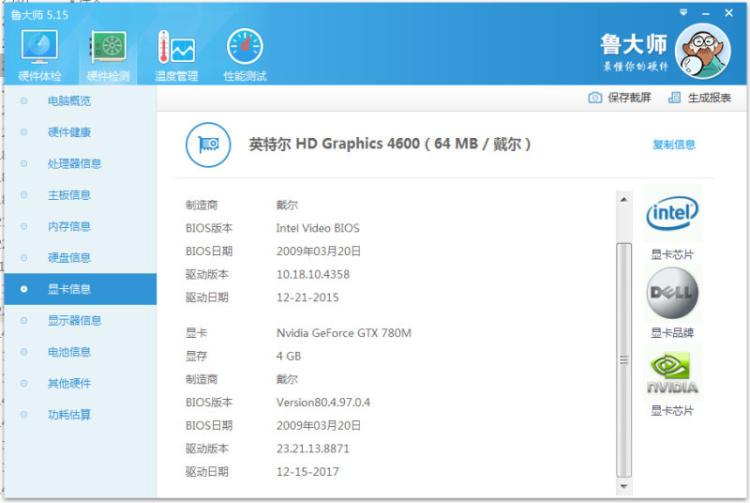Click driver version 10.18.10.4358
Image resolution: width=750 pixels, height=503 pixels.
[313, 274]
